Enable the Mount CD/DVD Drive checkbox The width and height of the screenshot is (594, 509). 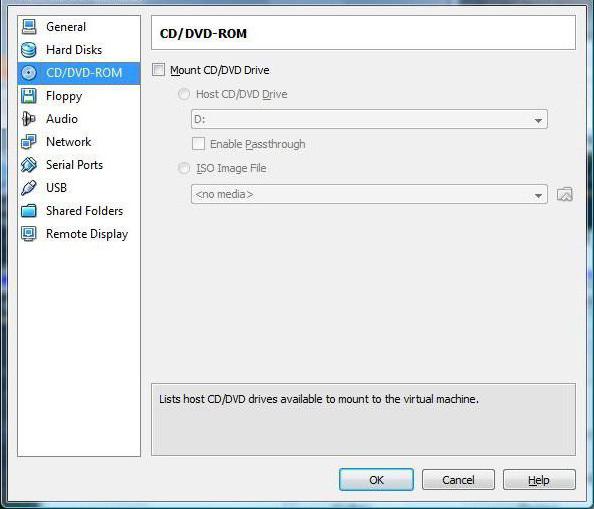(x=158, y=70)
